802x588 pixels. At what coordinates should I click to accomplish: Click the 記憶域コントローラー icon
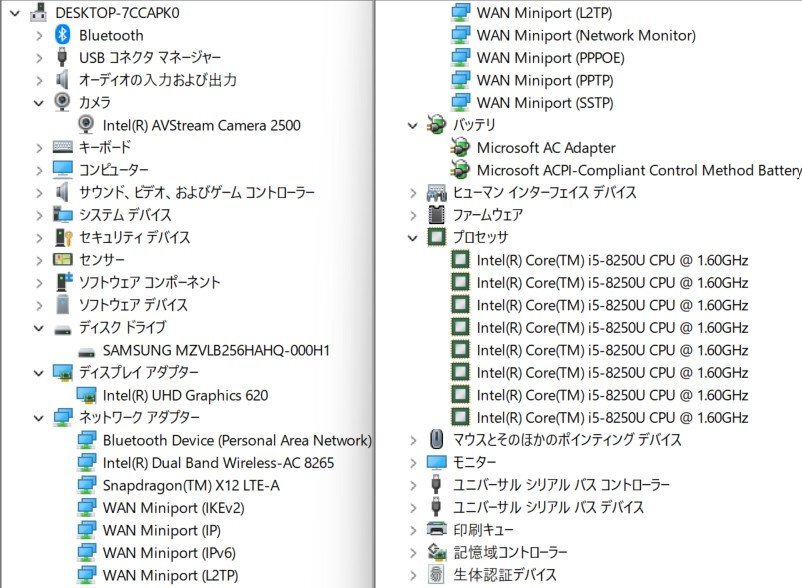pos(436,552)
